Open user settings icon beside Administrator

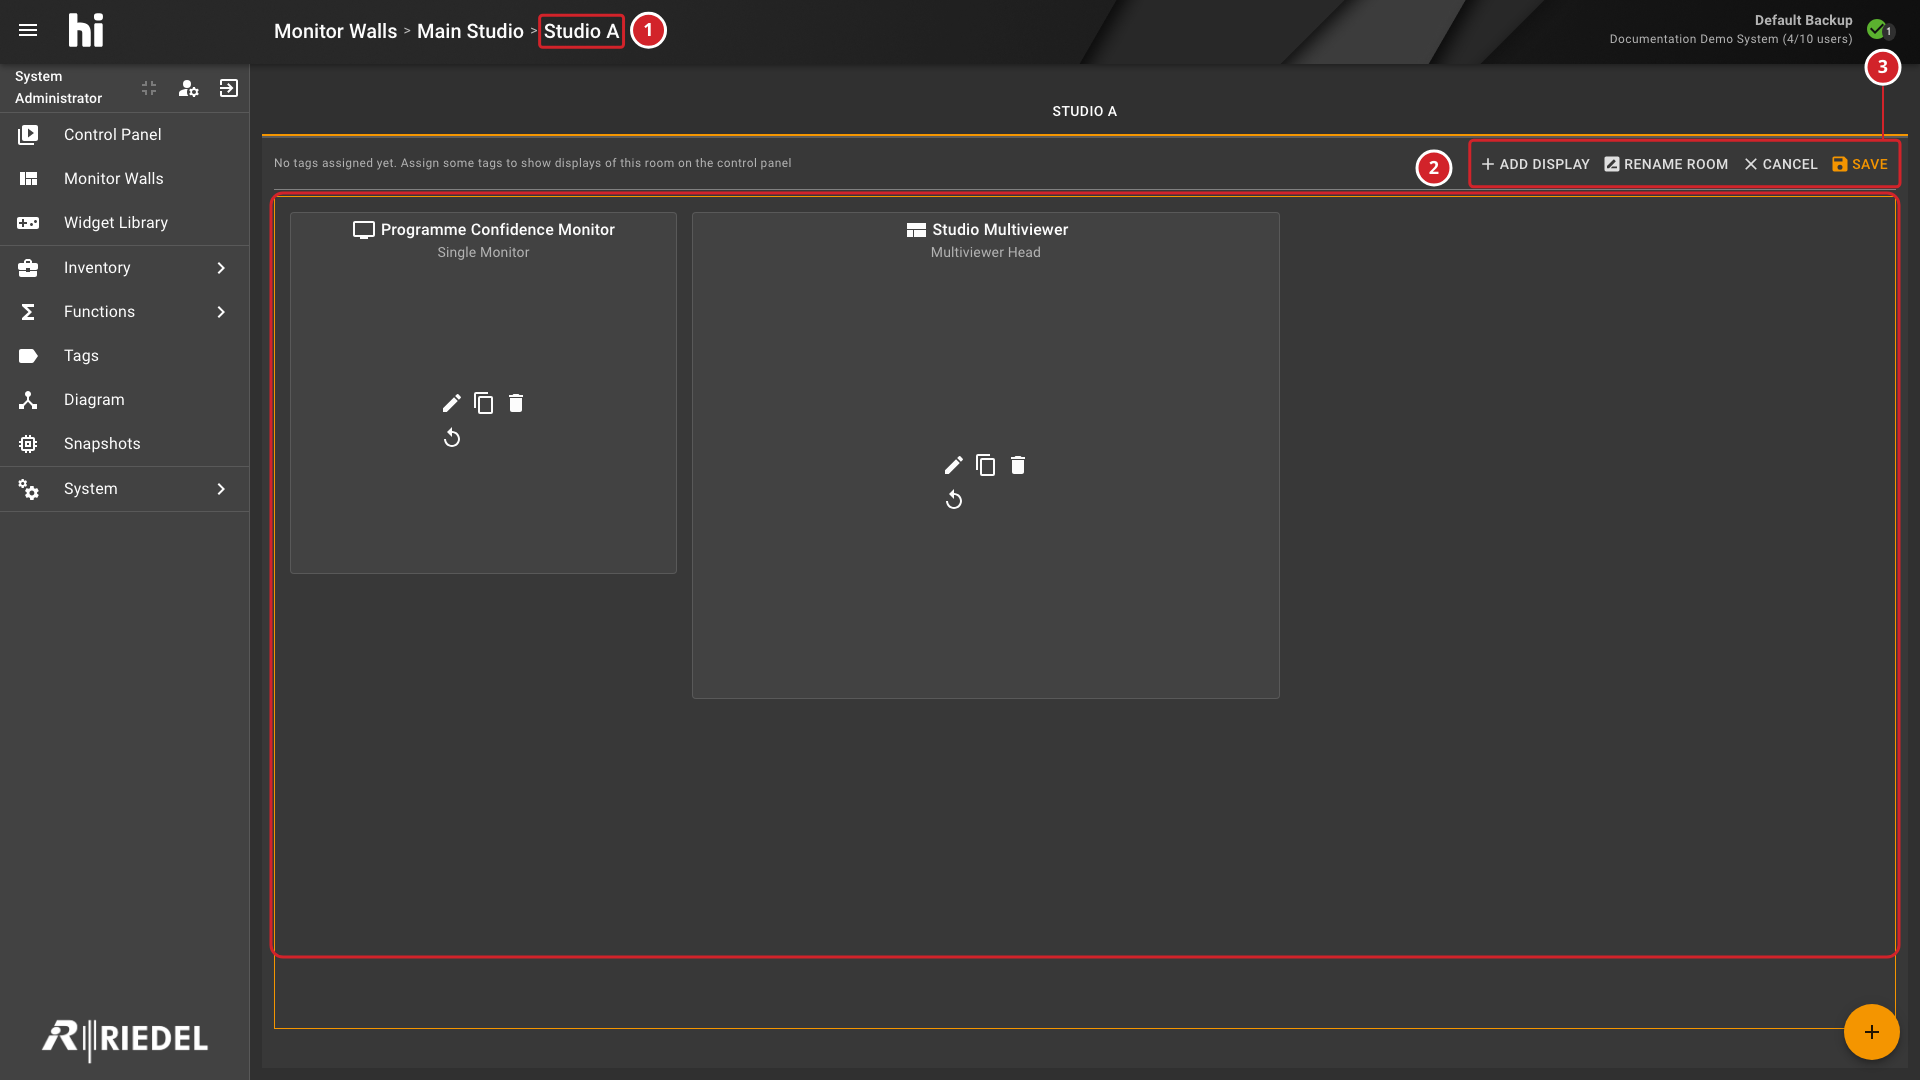pos(188,88)
